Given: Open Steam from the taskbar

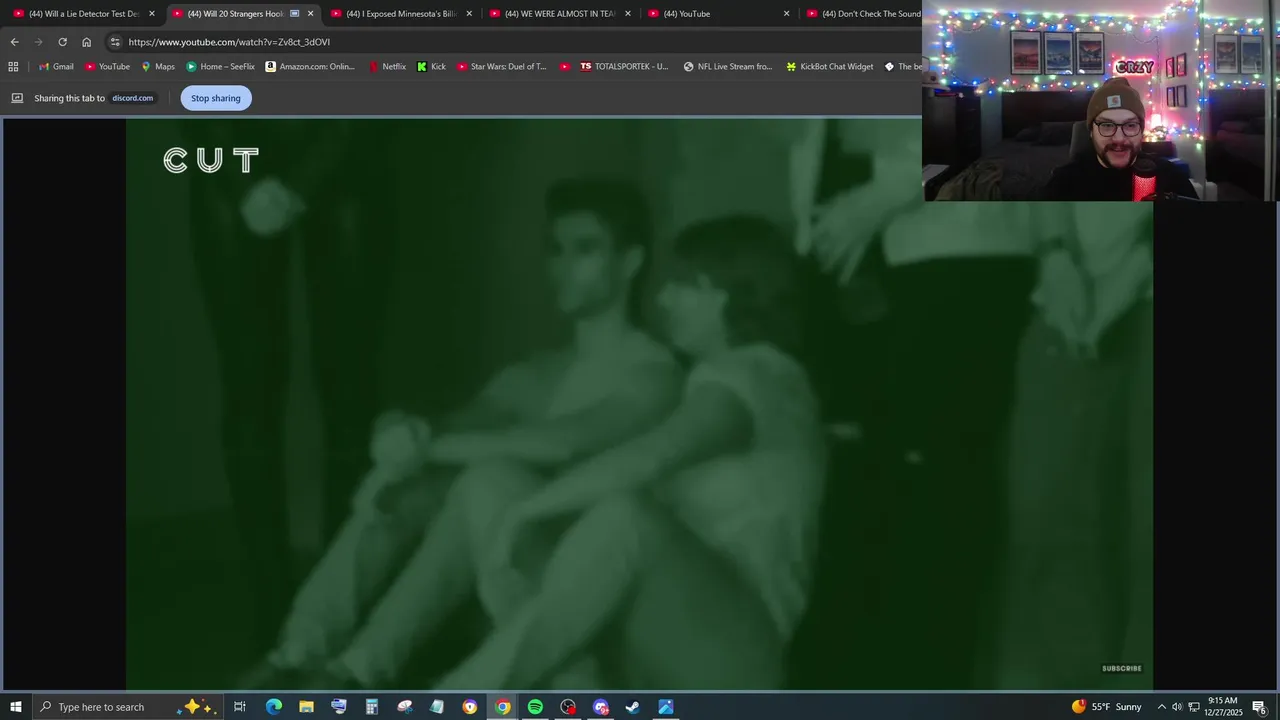Looking at the screenshot, I should point(633,707).
